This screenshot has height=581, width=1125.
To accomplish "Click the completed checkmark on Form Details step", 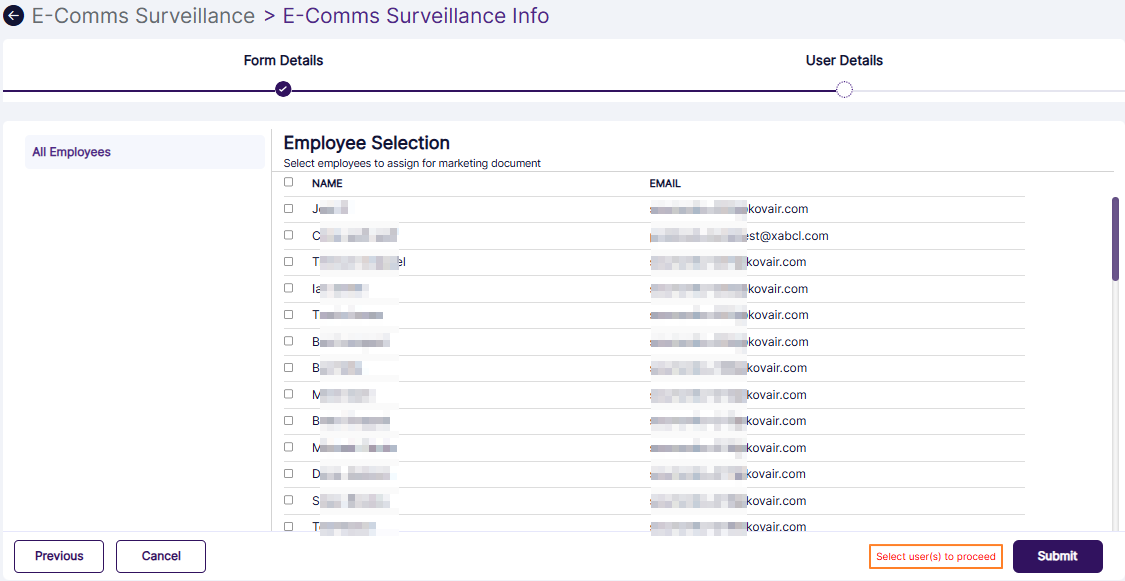I will [x=283, y=89].
